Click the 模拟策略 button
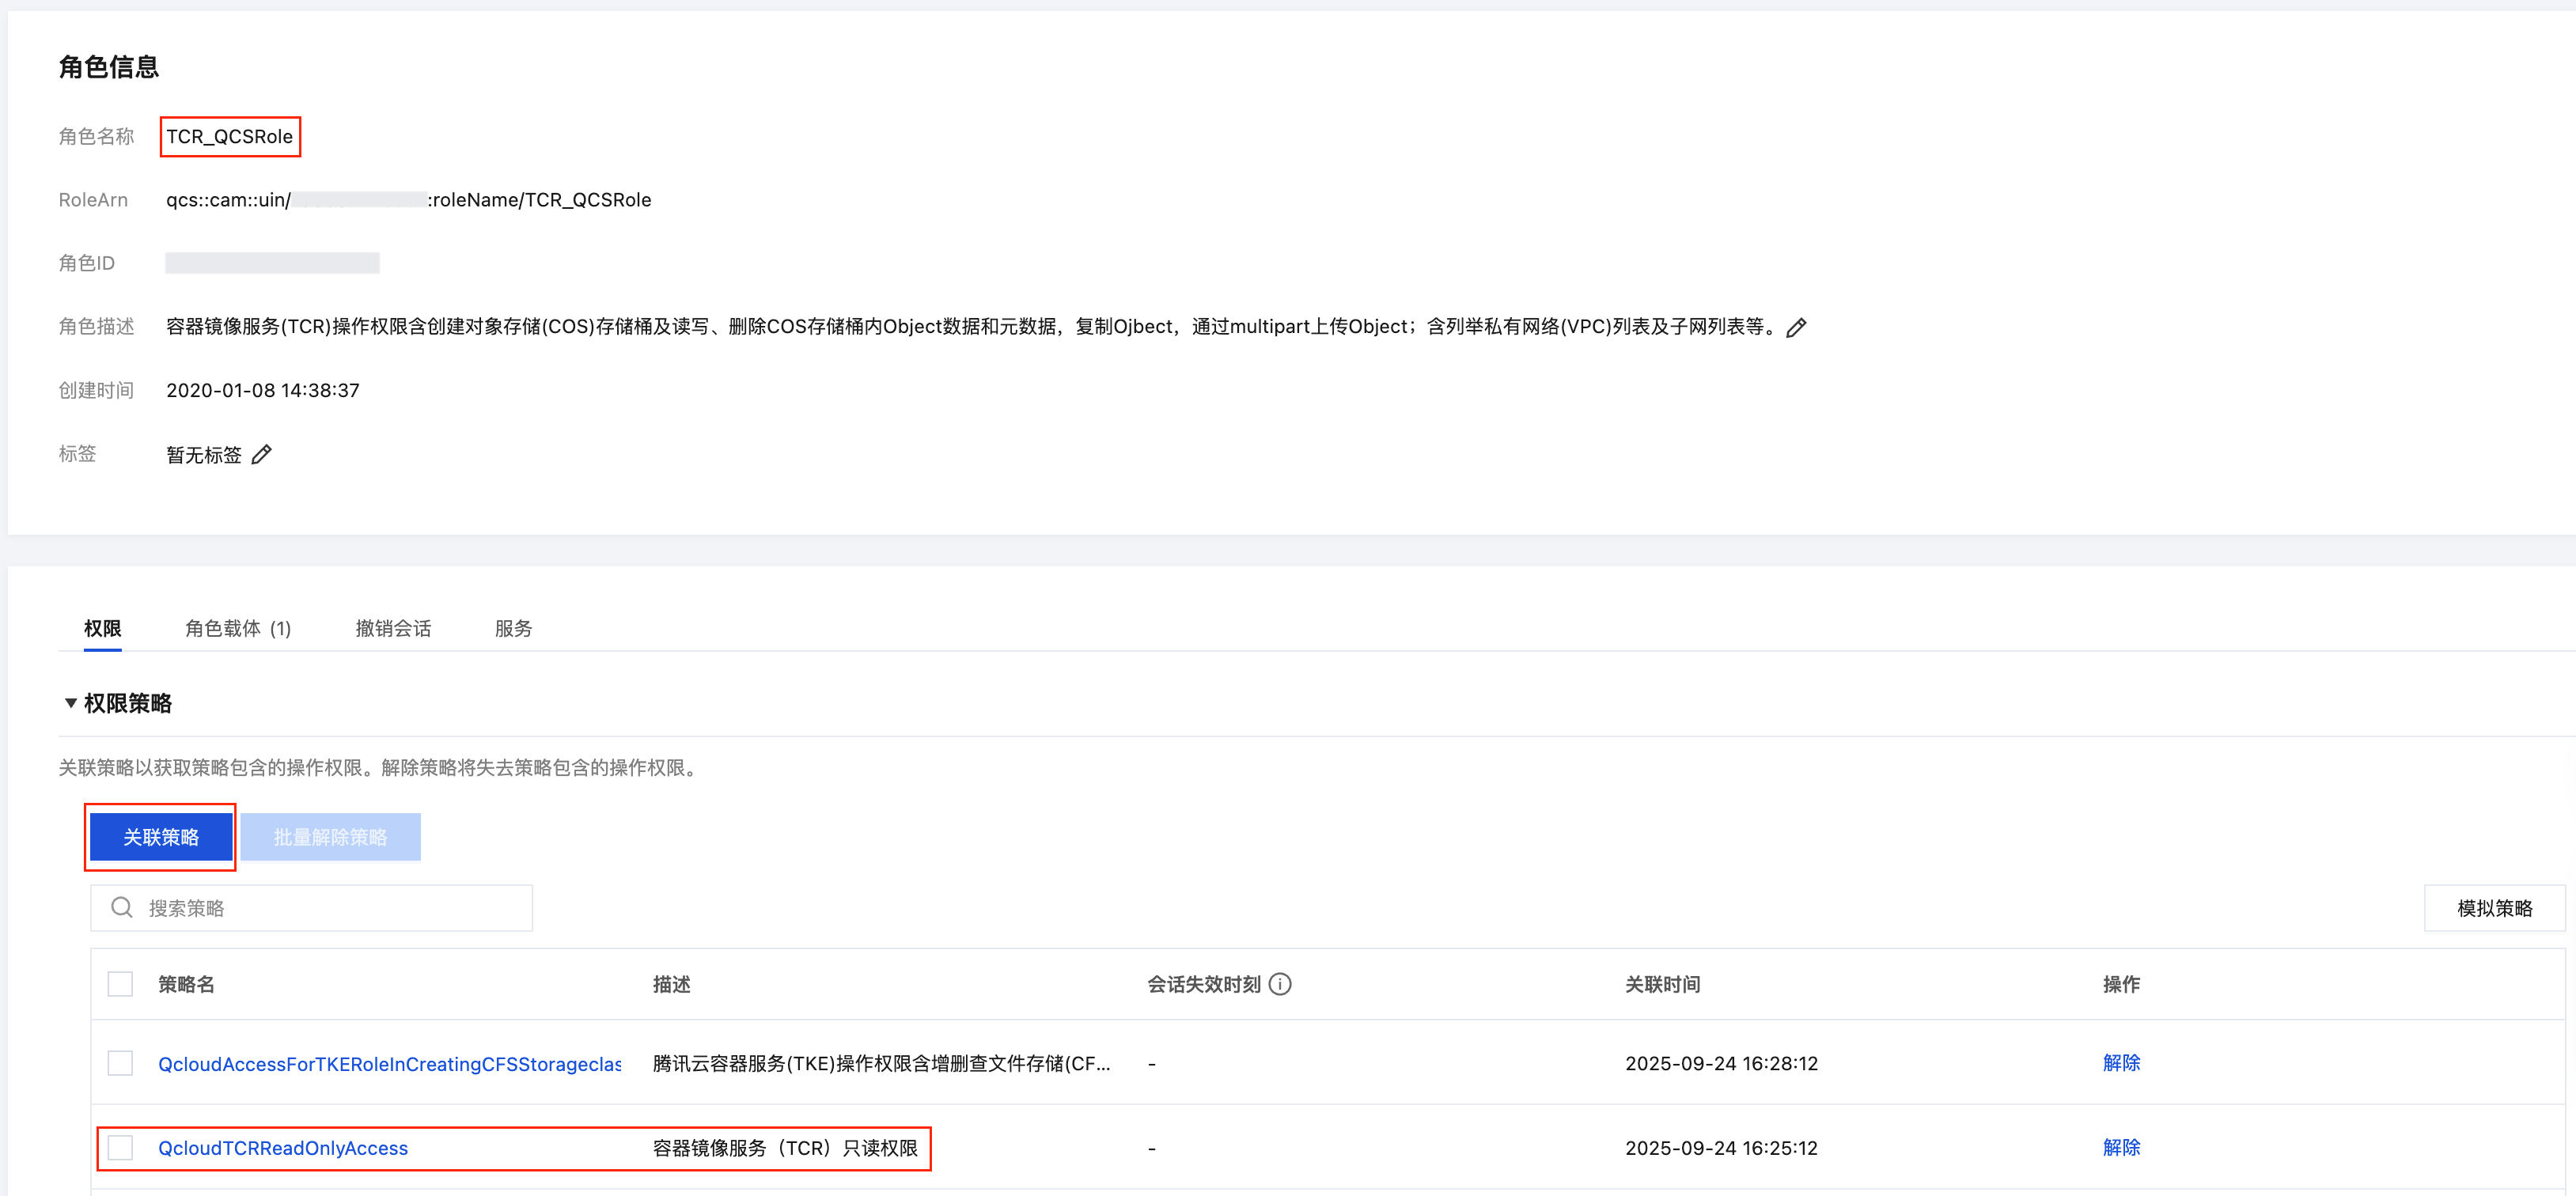This screenshot has width=2576, height=1196. (x=2494, y=908)
